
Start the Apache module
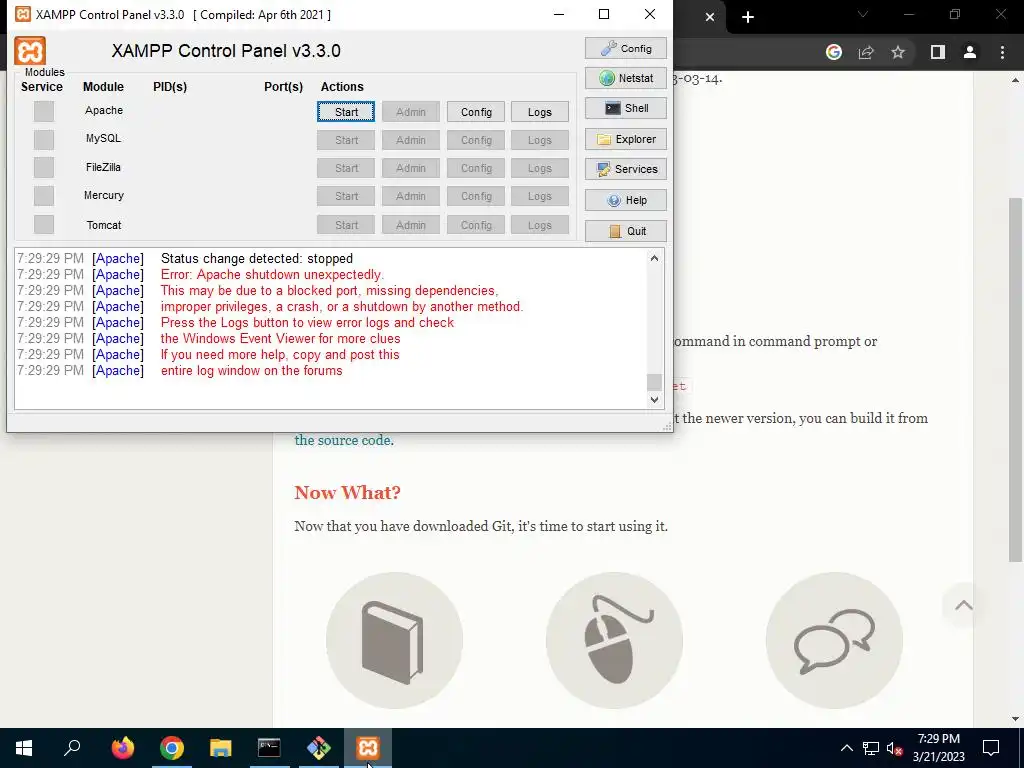pos(346,112)
